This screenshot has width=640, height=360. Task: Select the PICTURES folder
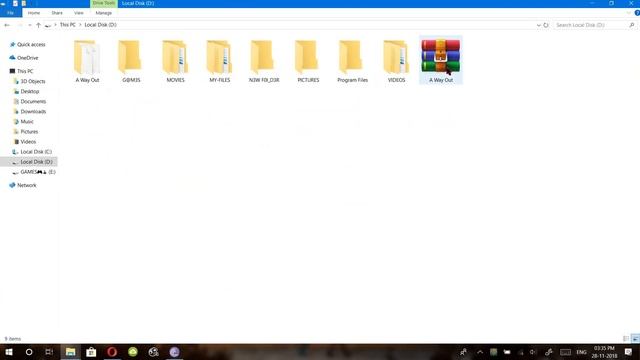(308, 61)
